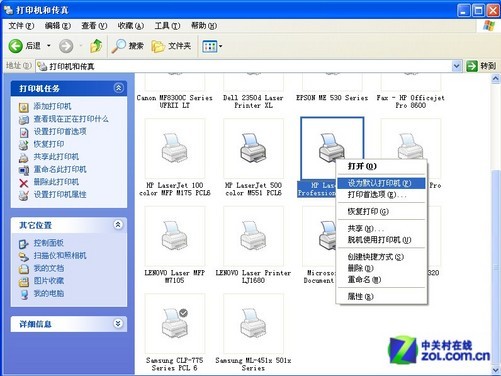Select the Microsoft Document printer icon

coord(319,236)
